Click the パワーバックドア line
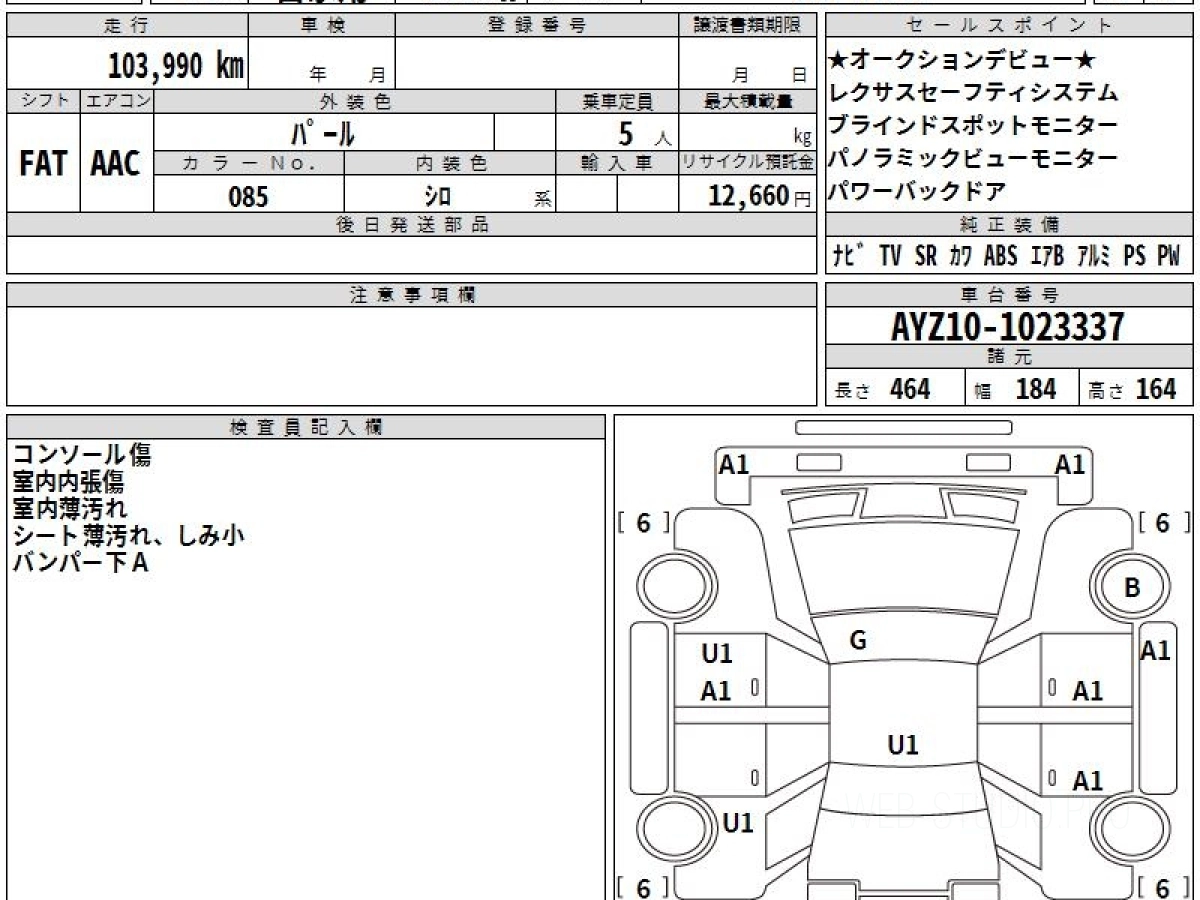 [x=917, y=190]
